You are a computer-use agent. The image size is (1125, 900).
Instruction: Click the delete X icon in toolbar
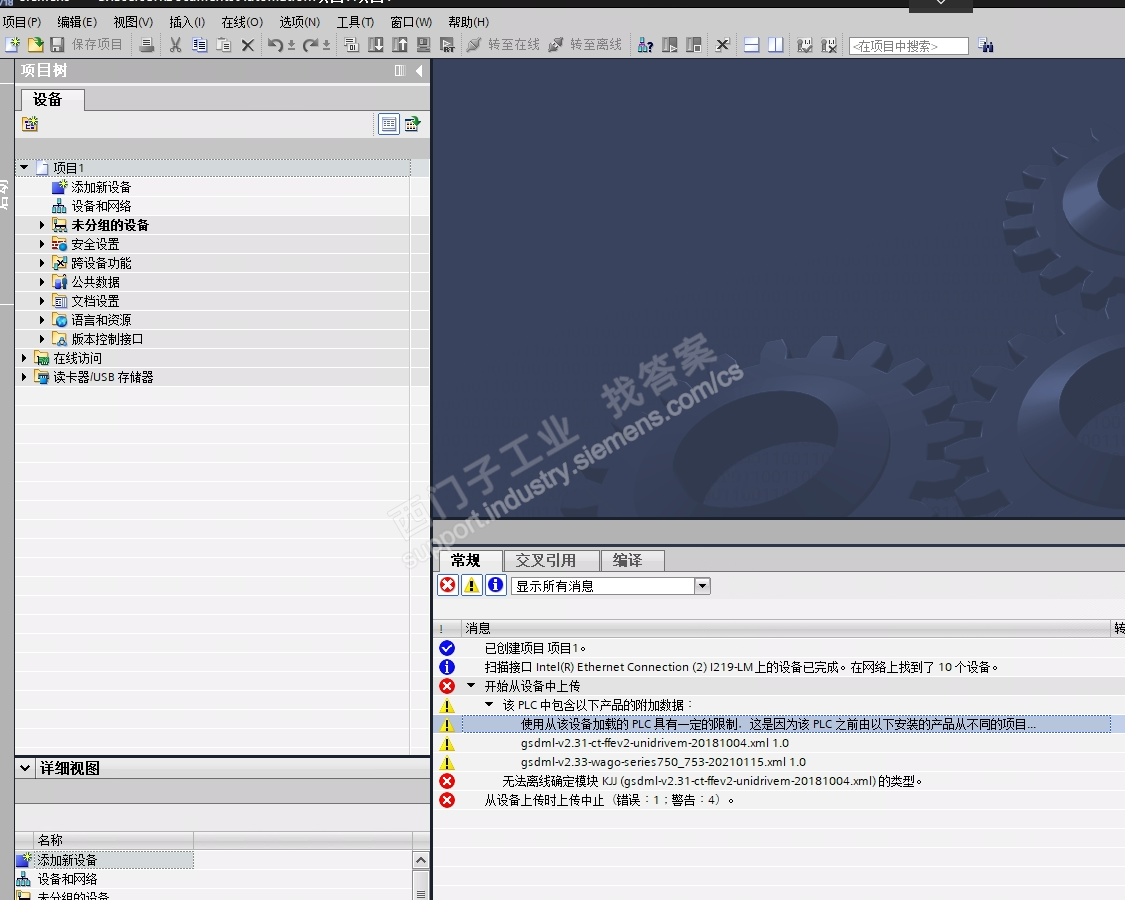pyautogui.click(x=248, y=45)
